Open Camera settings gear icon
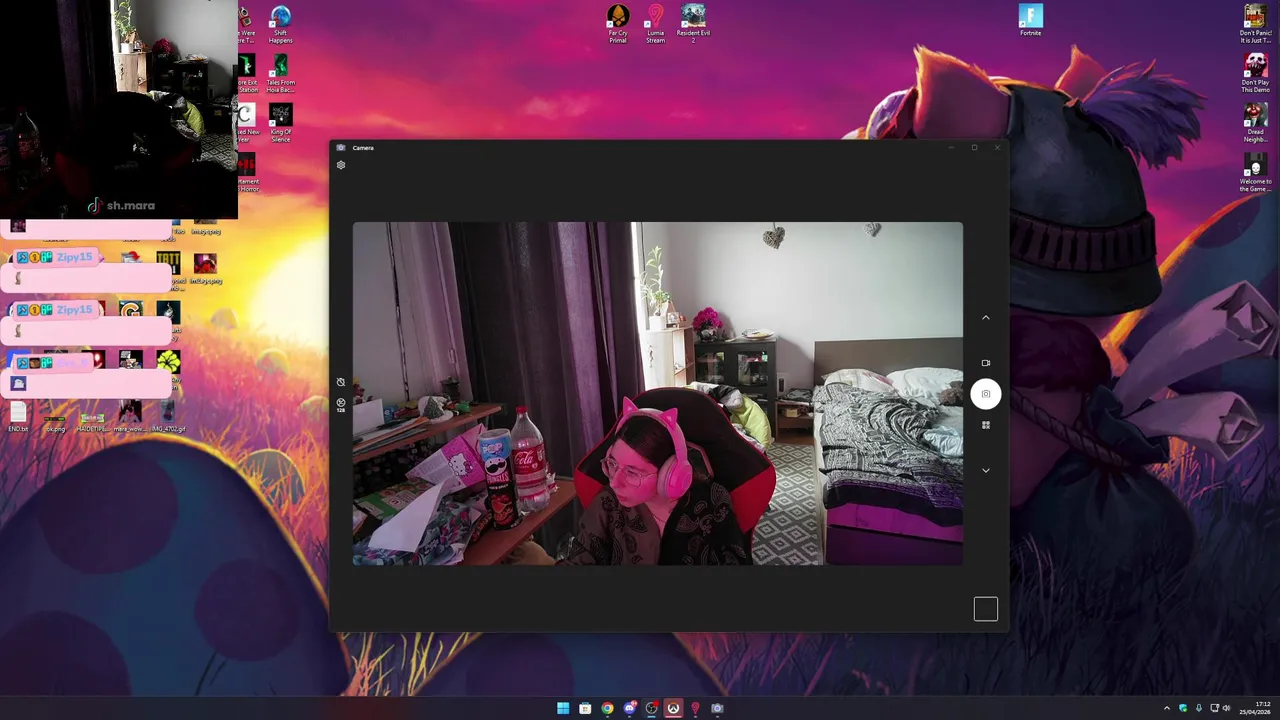1280x720 pixels. coord(341,165)
